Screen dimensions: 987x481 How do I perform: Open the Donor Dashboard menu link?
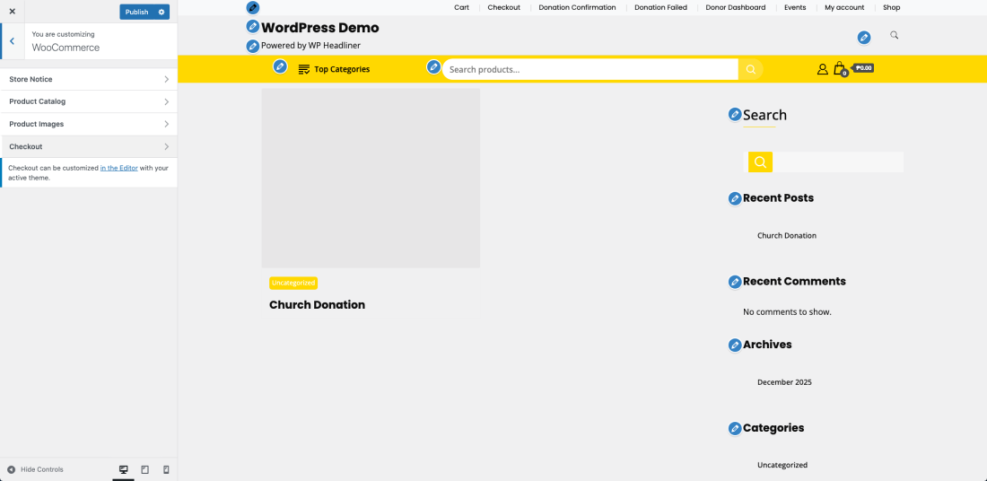click(x=735, y=8)
